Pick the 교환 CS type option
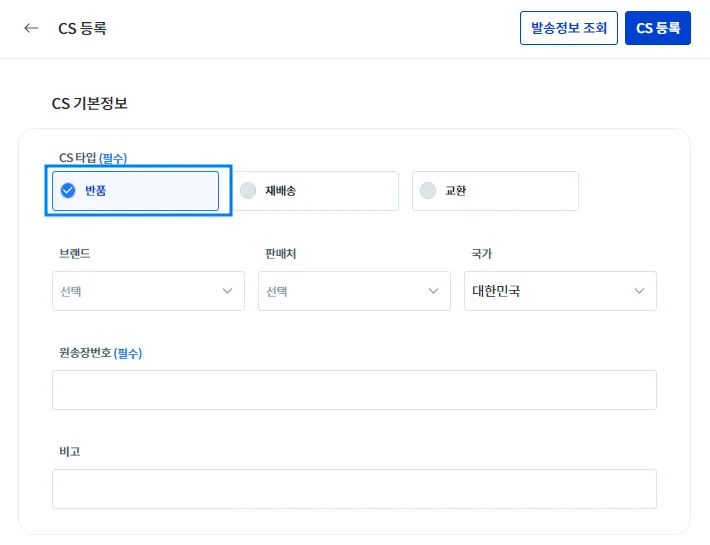The width and height of the screenshot is (710, 545). 495,190
